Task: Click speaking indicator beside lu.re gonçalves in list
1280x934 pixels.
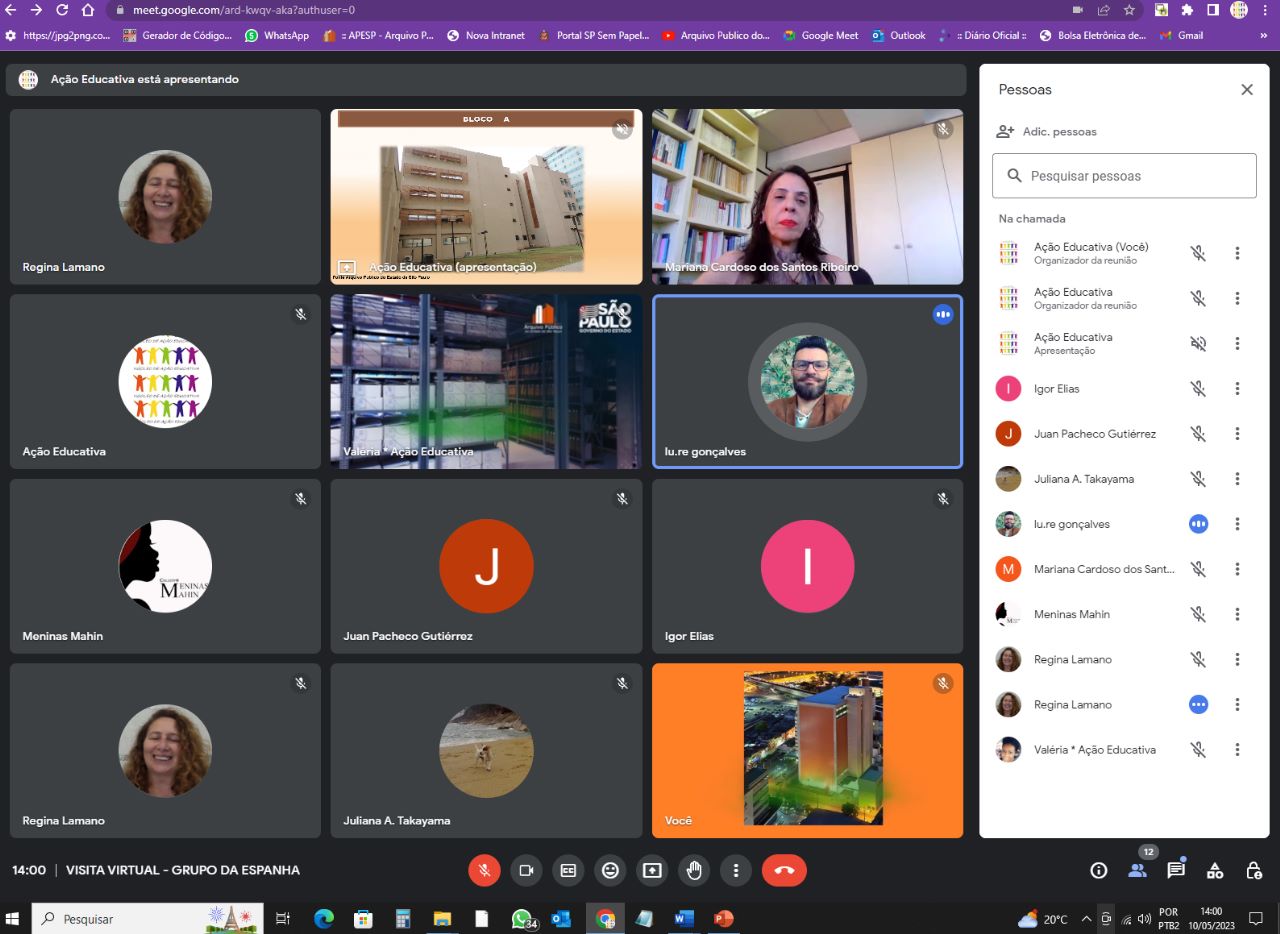Action: coord(1198,524)
